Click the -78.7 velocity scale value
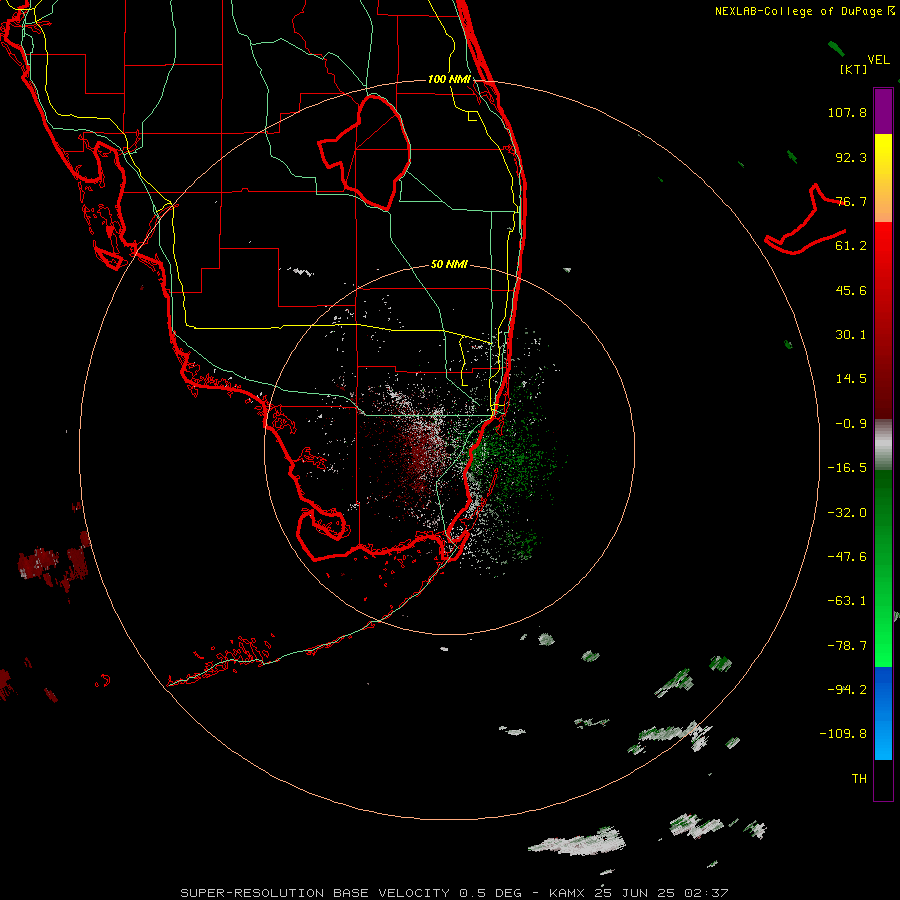Image resolution: width=900 pixels, height=900 pixels. (x=847, y=646)
